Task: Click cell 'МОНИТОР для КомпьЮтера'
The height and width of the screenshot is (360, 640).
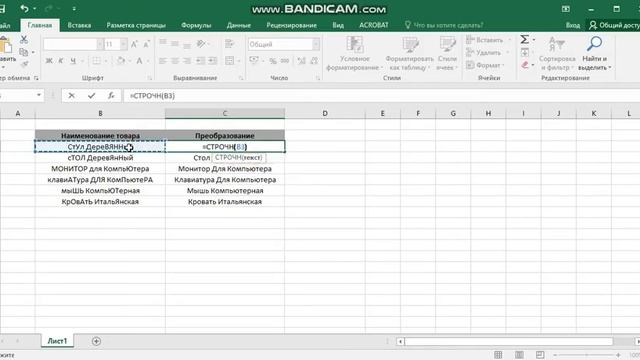Action: [x=100, y=169]
